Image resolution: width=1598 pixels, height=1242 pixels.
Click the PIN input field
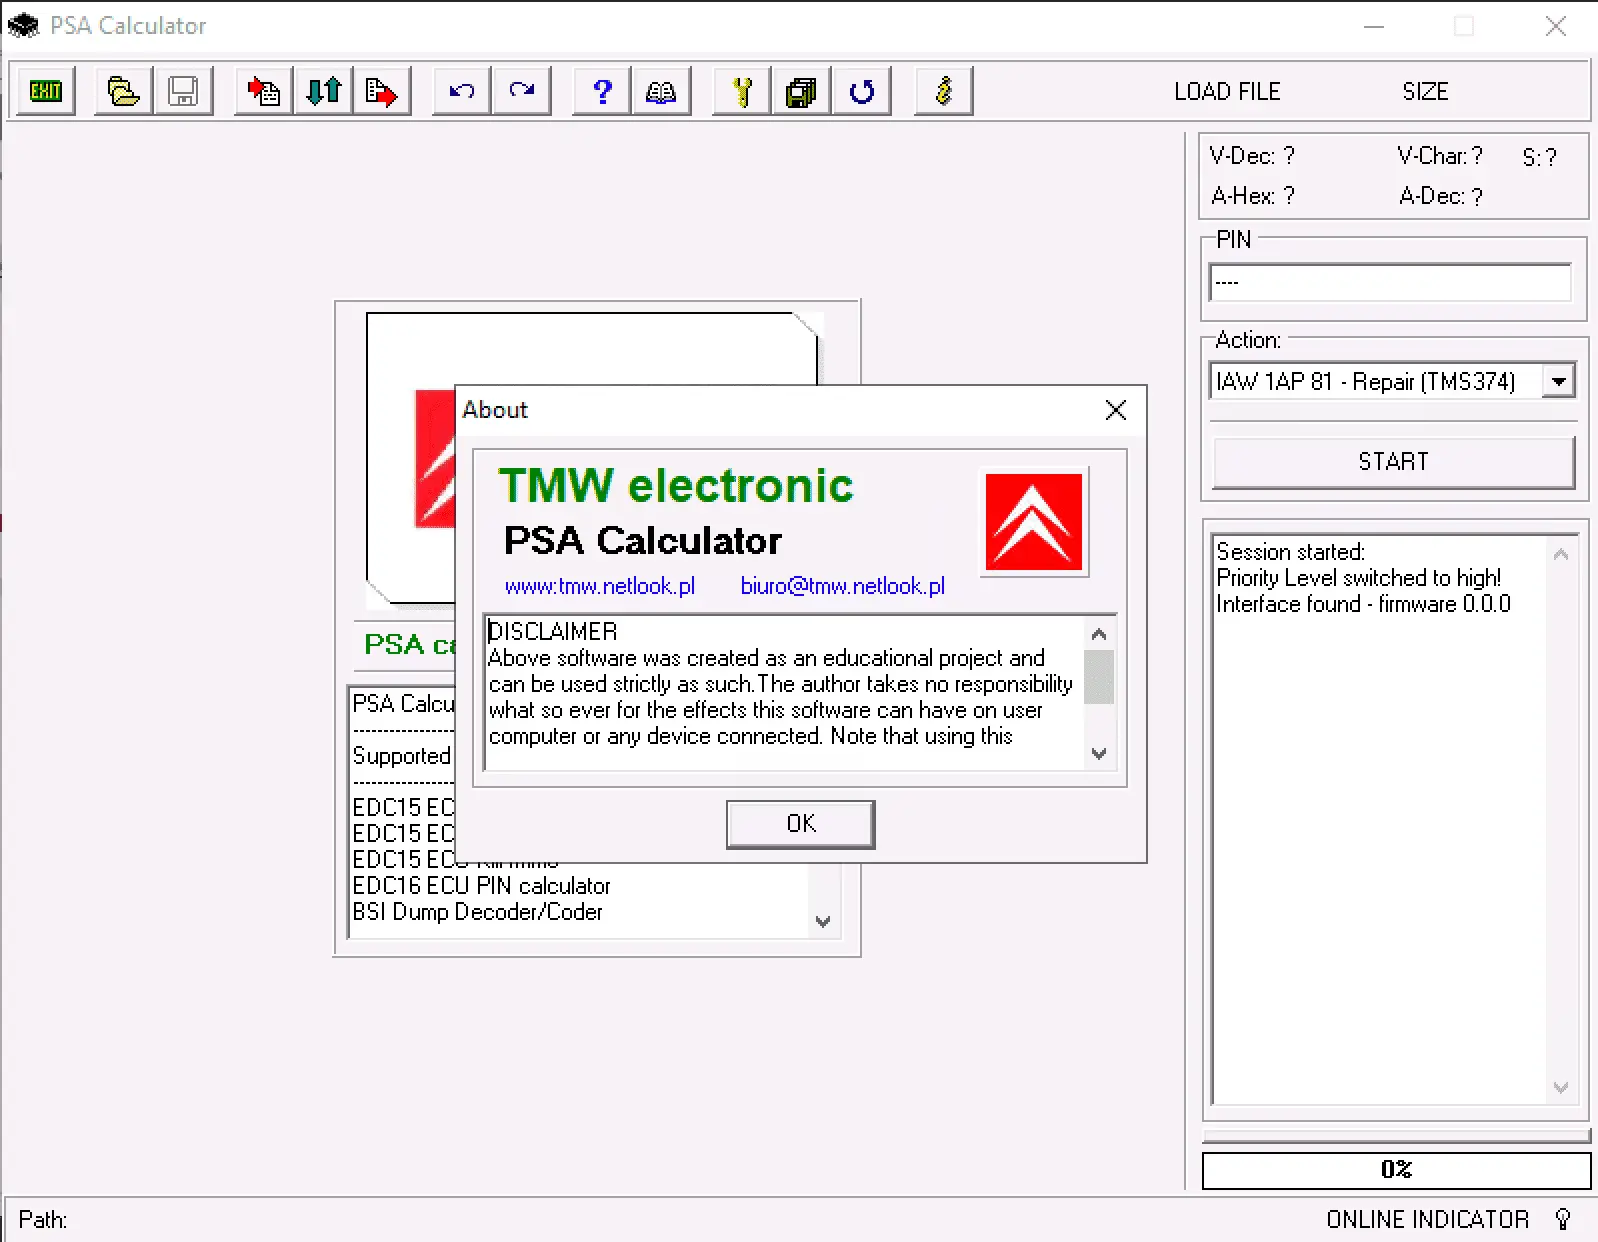pyautogui.click(x=1390, y=282)
